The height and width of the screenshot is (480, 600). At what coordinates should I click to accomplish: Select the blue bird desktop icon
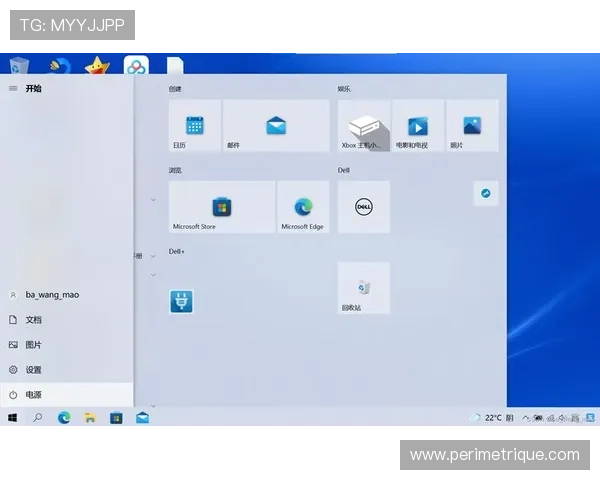click(x=60, y=65)
